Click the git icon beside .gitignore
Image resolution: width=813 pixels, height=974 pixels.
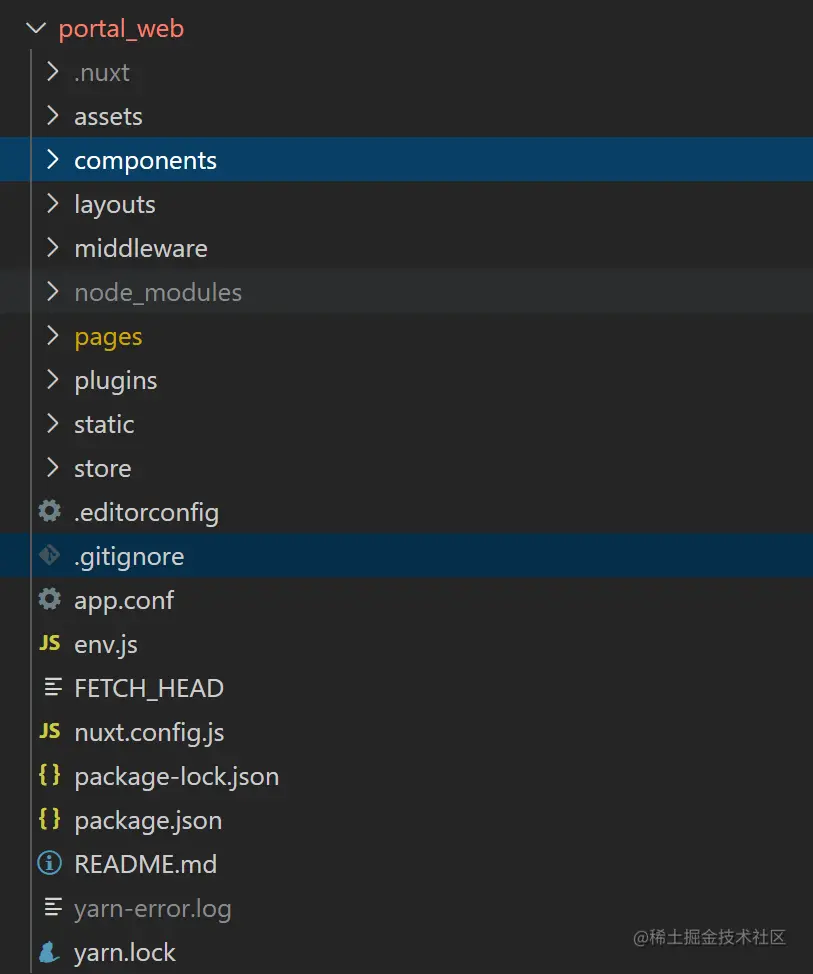[49, 556]
